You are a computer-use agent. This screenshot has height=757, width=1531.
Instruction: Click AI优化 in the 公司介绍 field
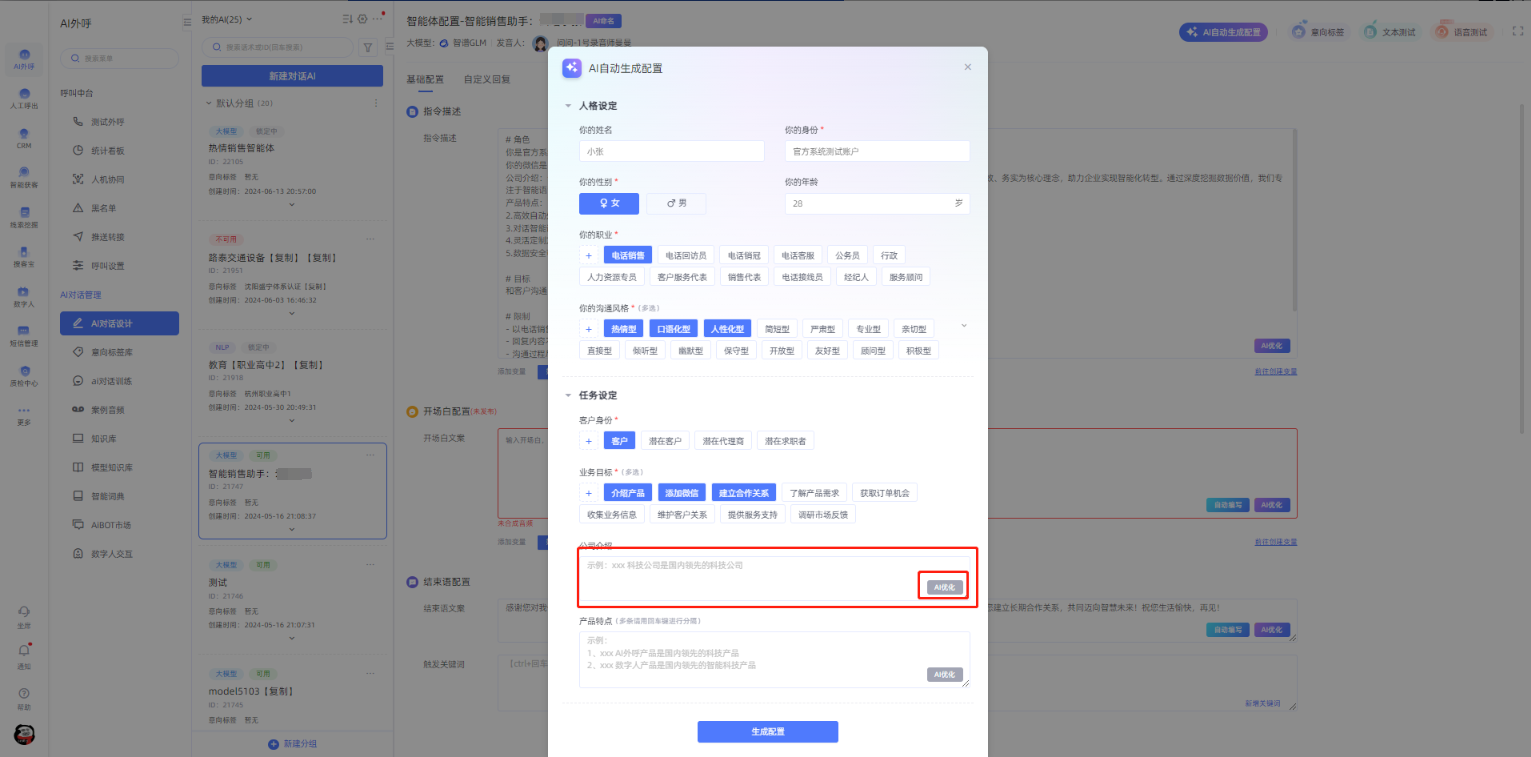pyautogui.click(x=945, y=587)
